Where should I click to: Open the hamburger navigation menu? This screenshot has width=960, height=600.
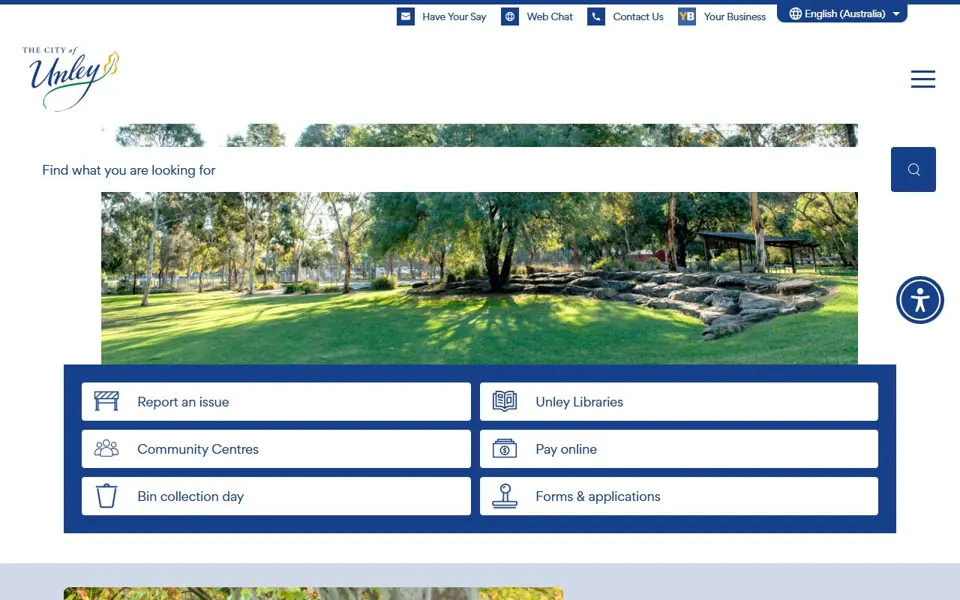(923, 79)
